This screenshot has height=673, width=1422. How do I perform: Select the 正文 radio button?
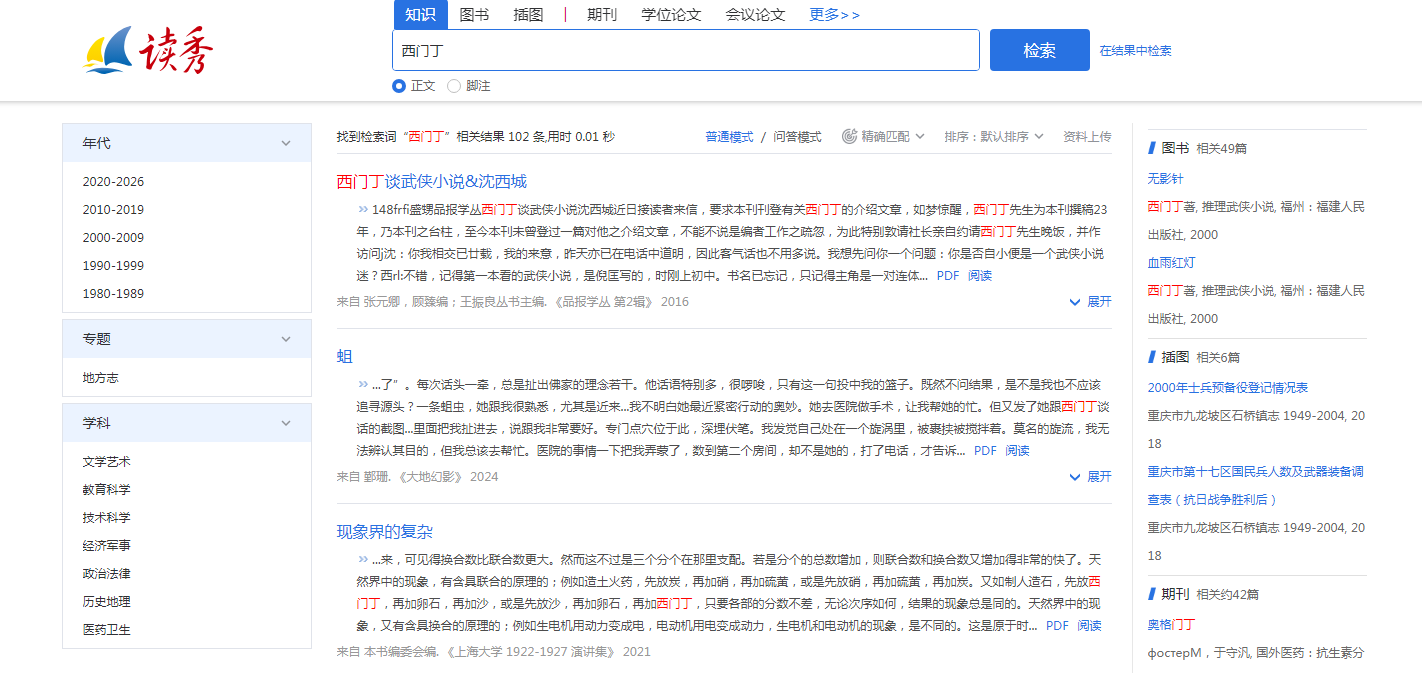coord(399,86)
